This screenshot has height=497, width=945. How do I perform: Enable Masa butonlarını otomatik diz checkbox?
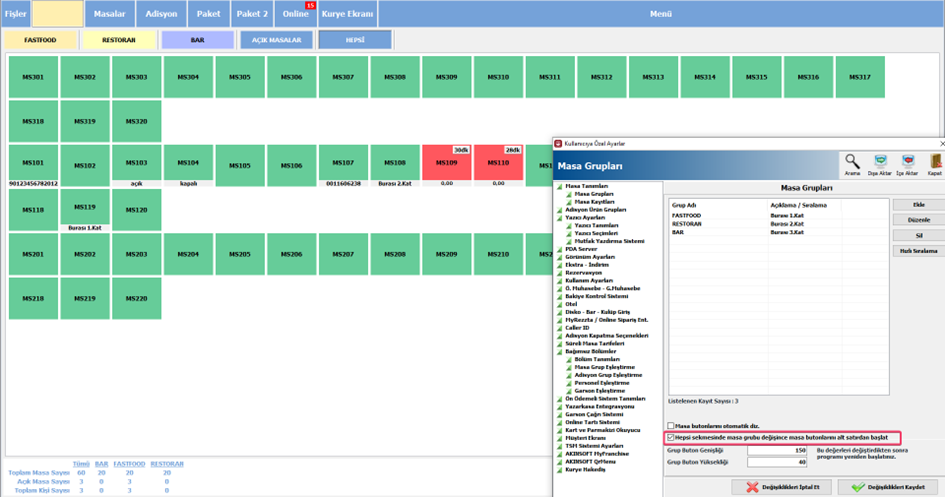671,426
